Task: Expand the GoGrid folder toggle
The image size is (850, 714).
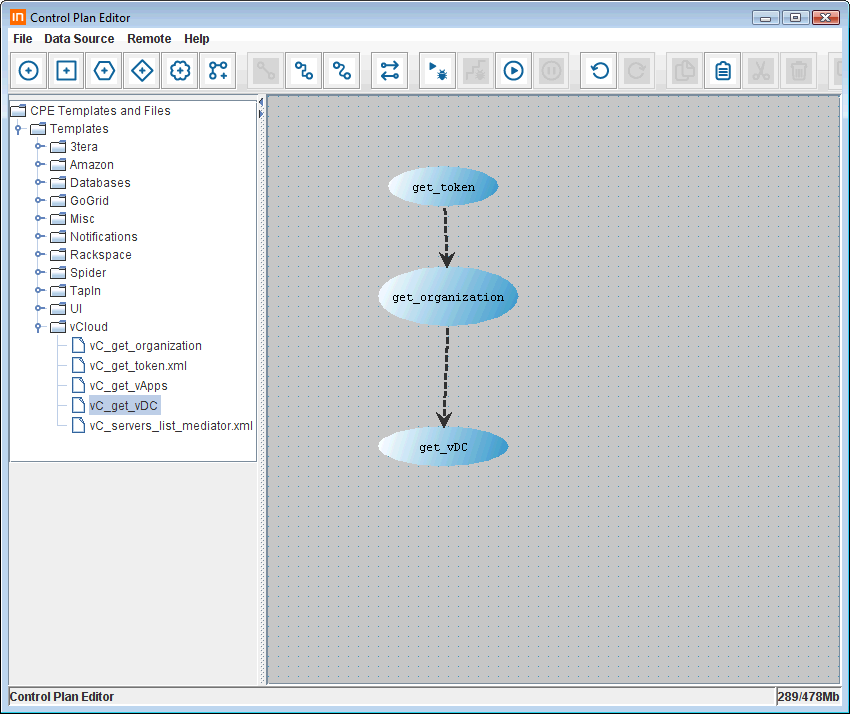Action: tap(38, 200)
